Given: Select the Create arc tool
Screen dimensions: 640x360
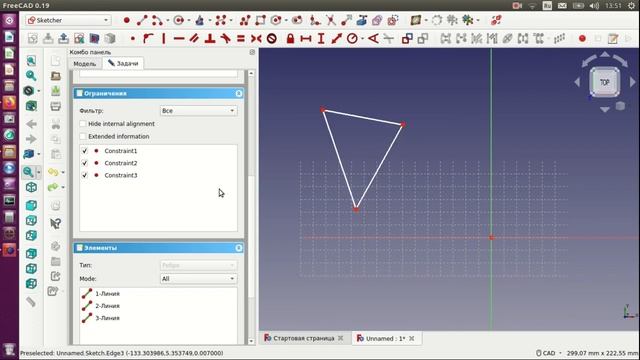Looking at the screenshot, I should [157, 20].
